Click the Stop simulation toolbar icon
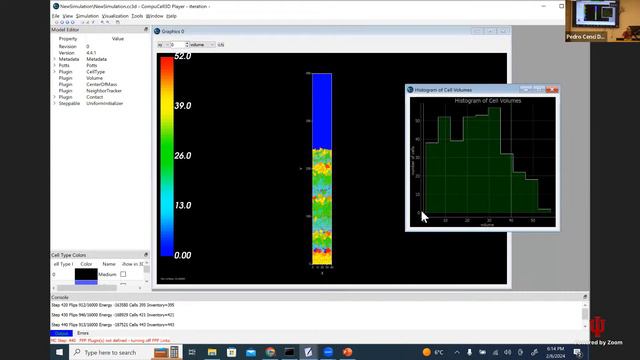Viewport: 640px width, 360px height. (x=73, y=22)
